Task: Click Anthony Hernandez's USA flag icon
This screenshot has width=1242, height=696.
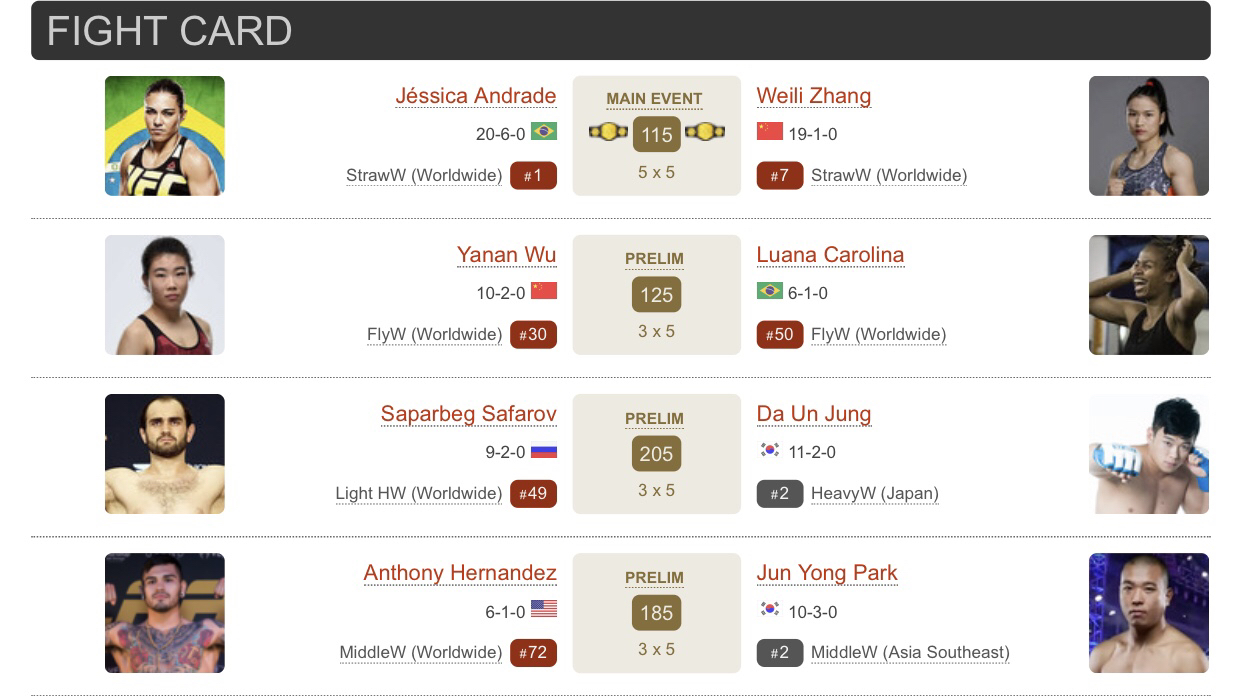Action: (x=544, y=609)
